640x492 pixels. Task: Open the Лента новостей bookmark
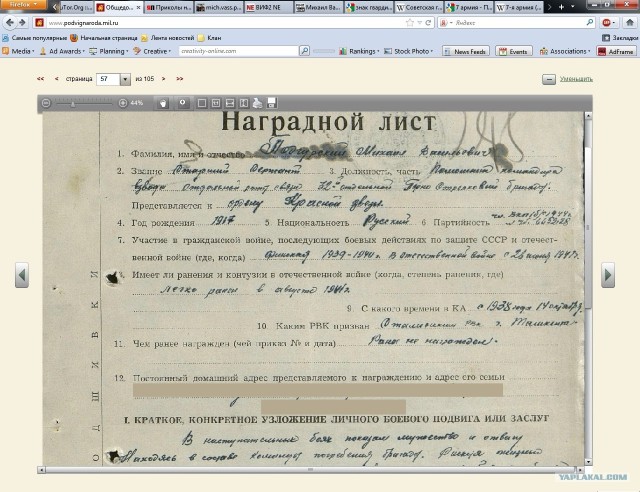pyautogui.click(x=168, y=38)
